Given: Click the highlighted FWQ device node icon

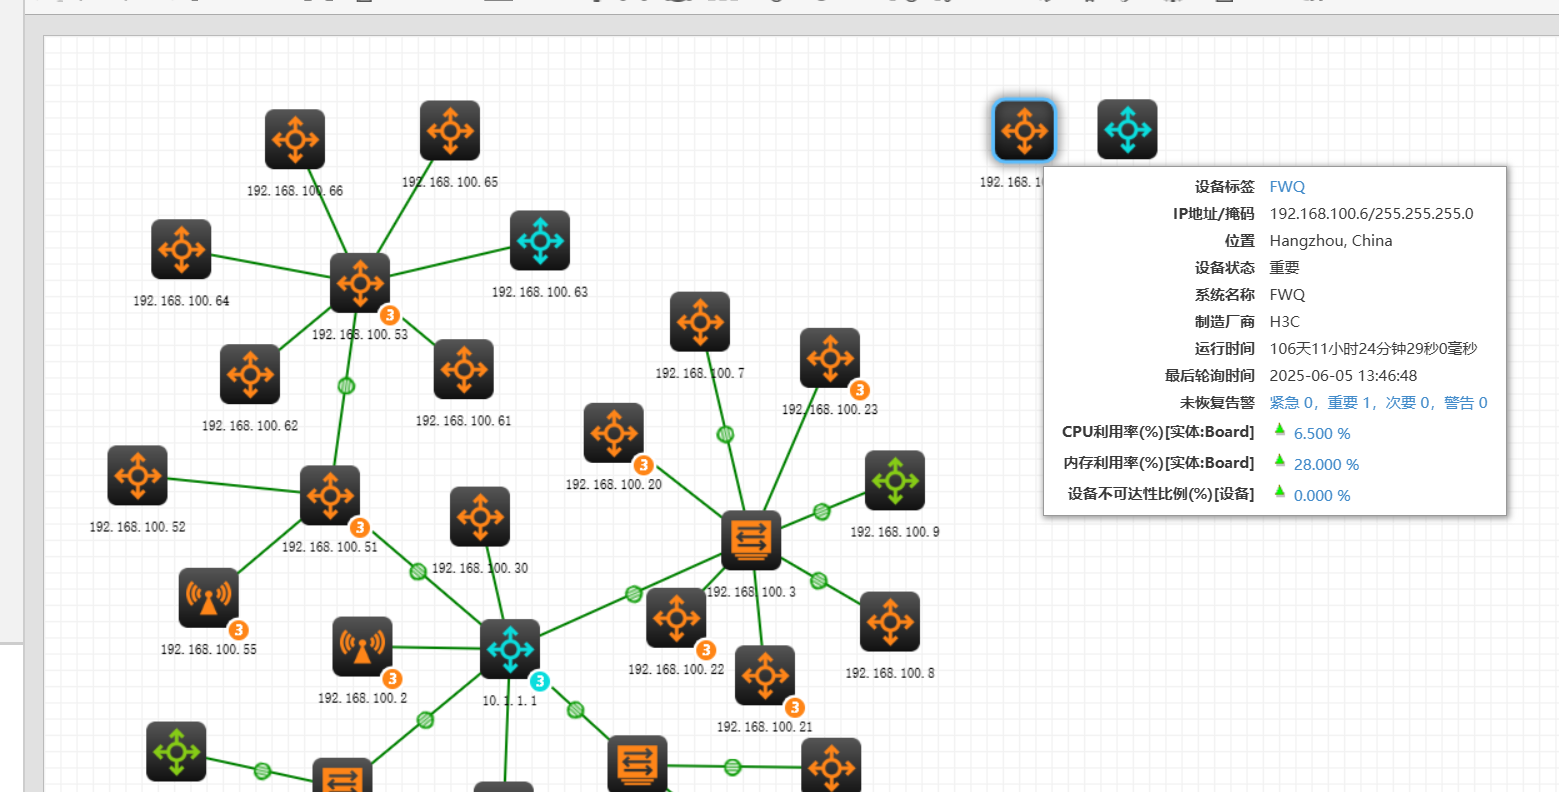Looking at the screenshot, I should pyautogui.click(x=1024, y=130).
